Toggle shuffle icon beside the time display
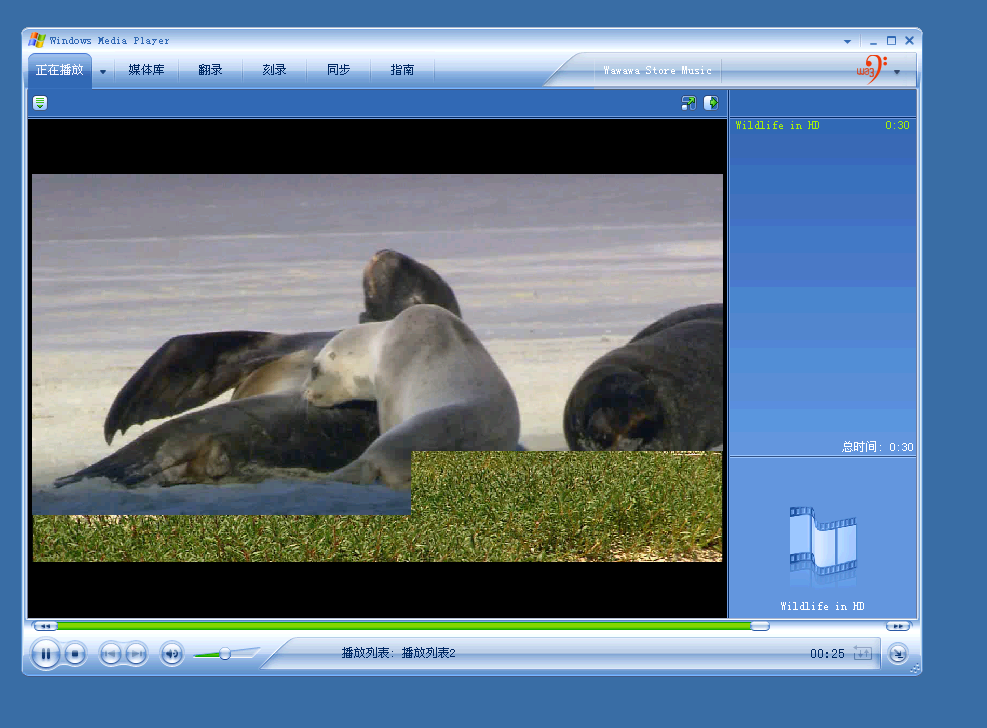Image resolution: width=987 pixels, height=728 pixels. 862,654
